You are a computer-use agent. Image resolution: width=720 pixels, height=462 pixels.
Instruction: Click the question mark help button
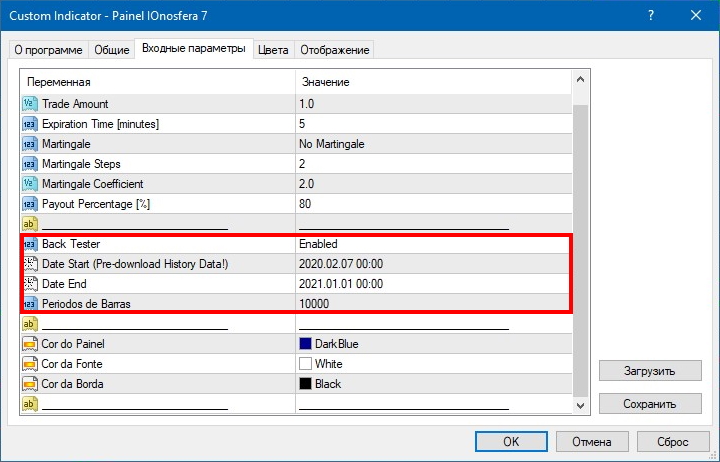click(652, 16)
